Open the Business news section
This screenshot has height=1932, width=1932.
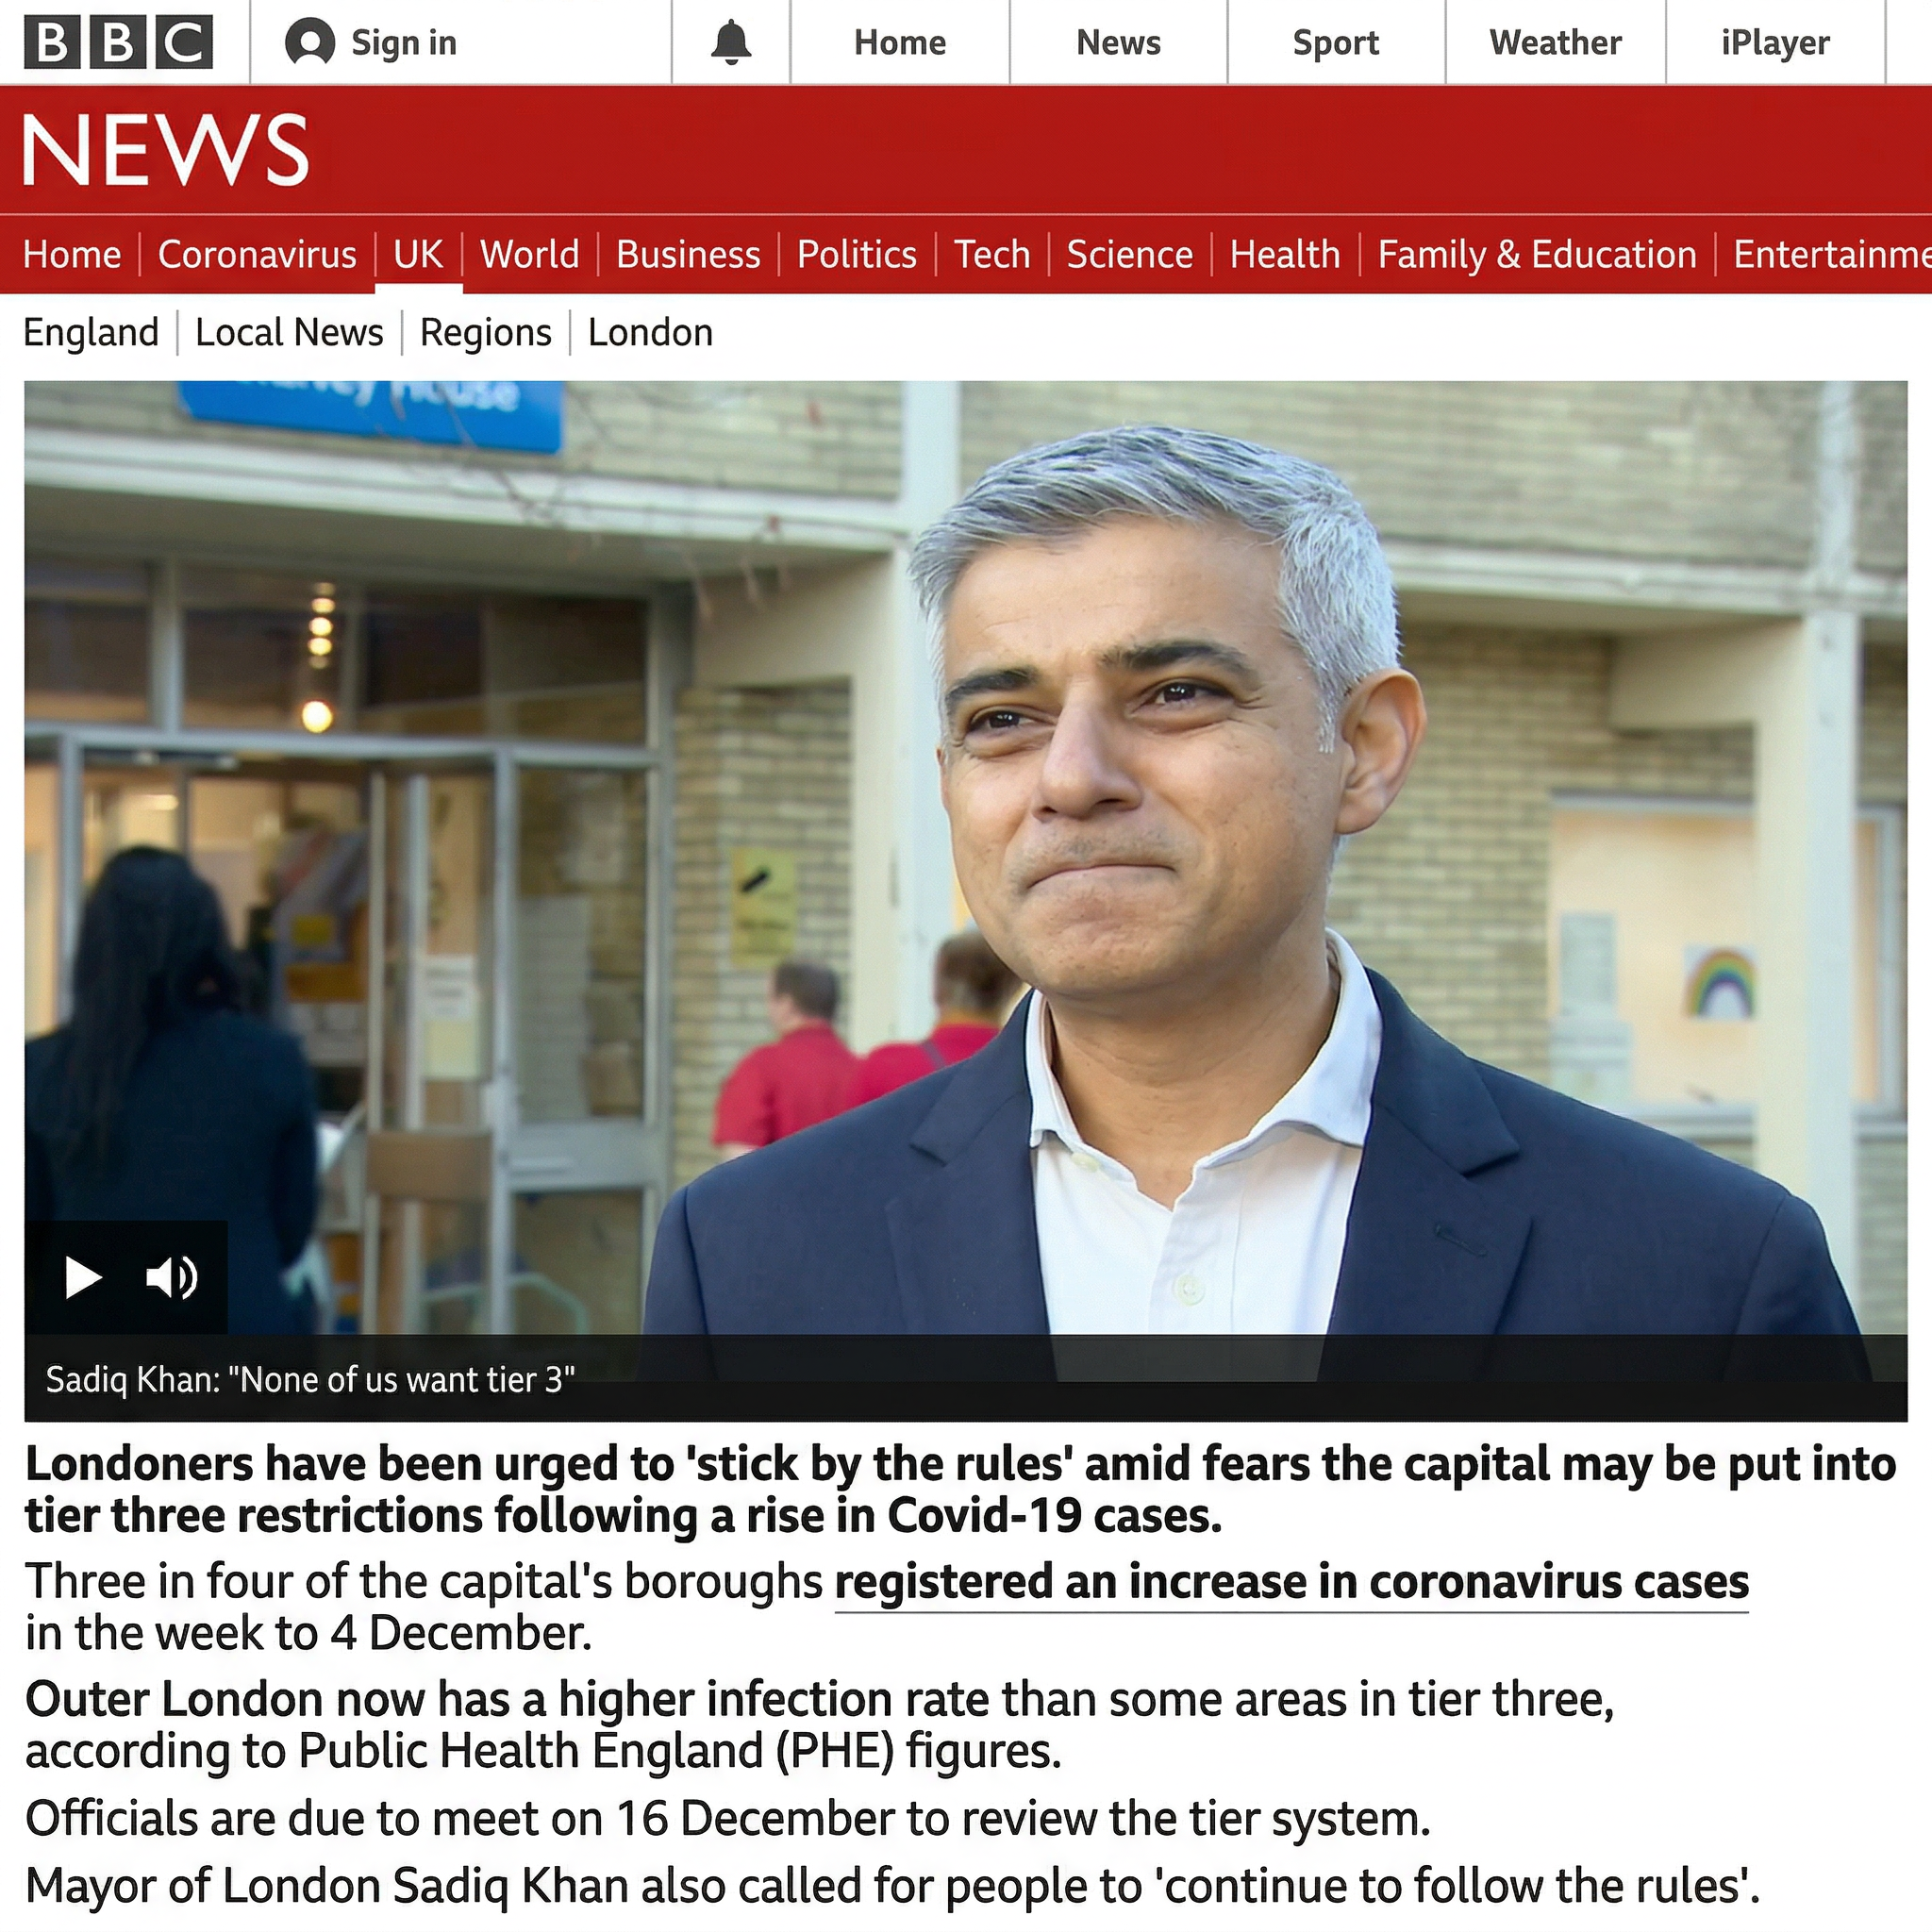(x=688, y=254)
